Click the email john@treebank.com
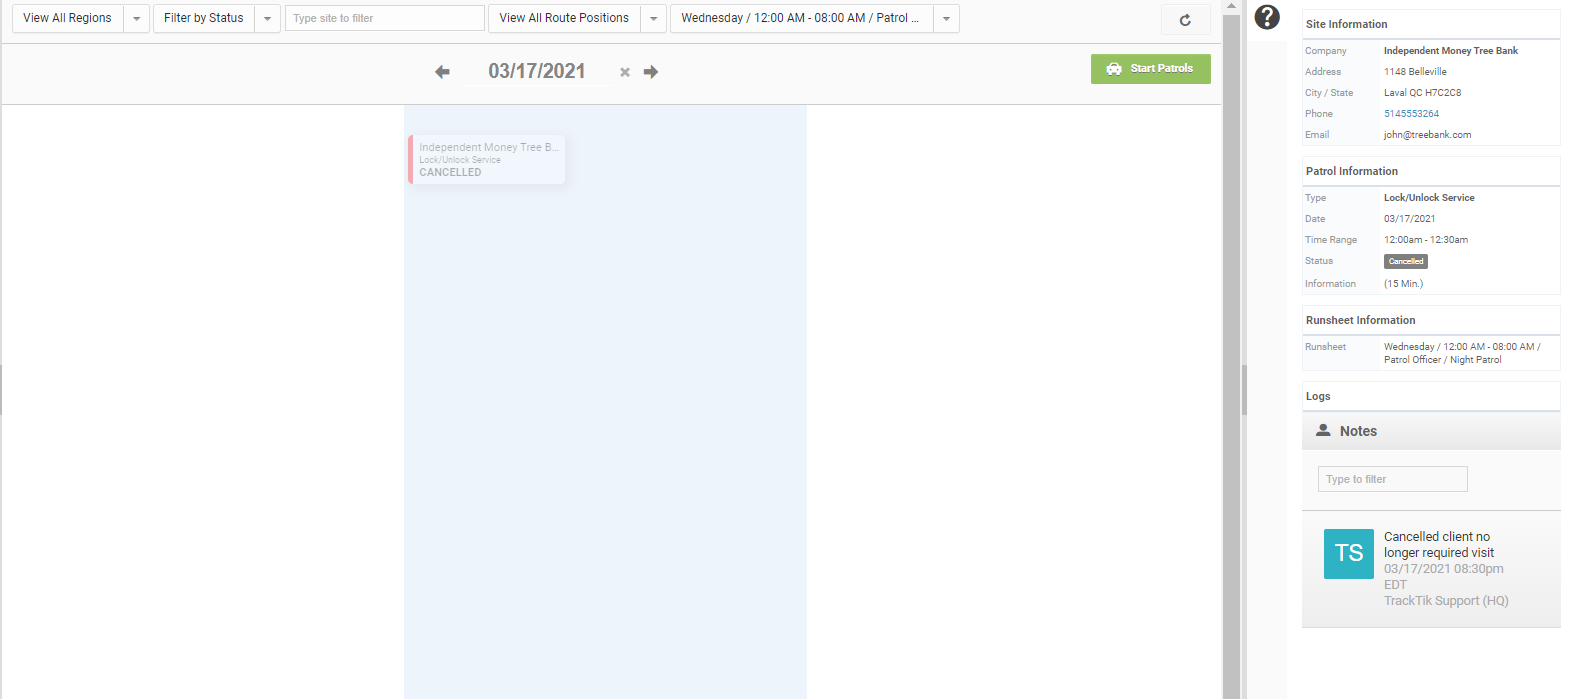Screen dimensions: 1576x699 pos(1427,135)
